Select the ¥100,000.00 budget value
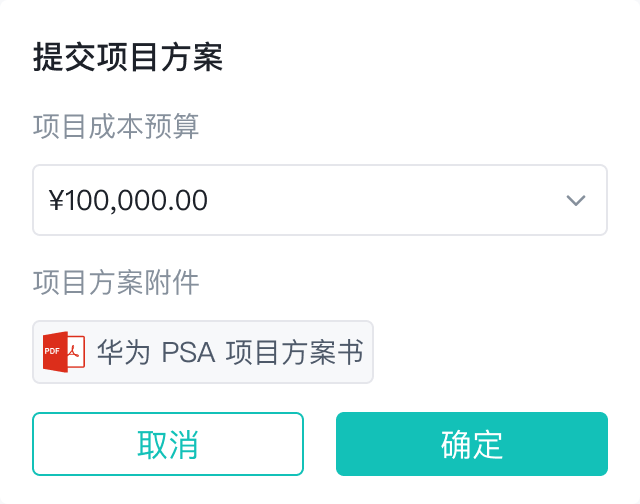Screen dimensions: 640x504 (x=128, y=200)
